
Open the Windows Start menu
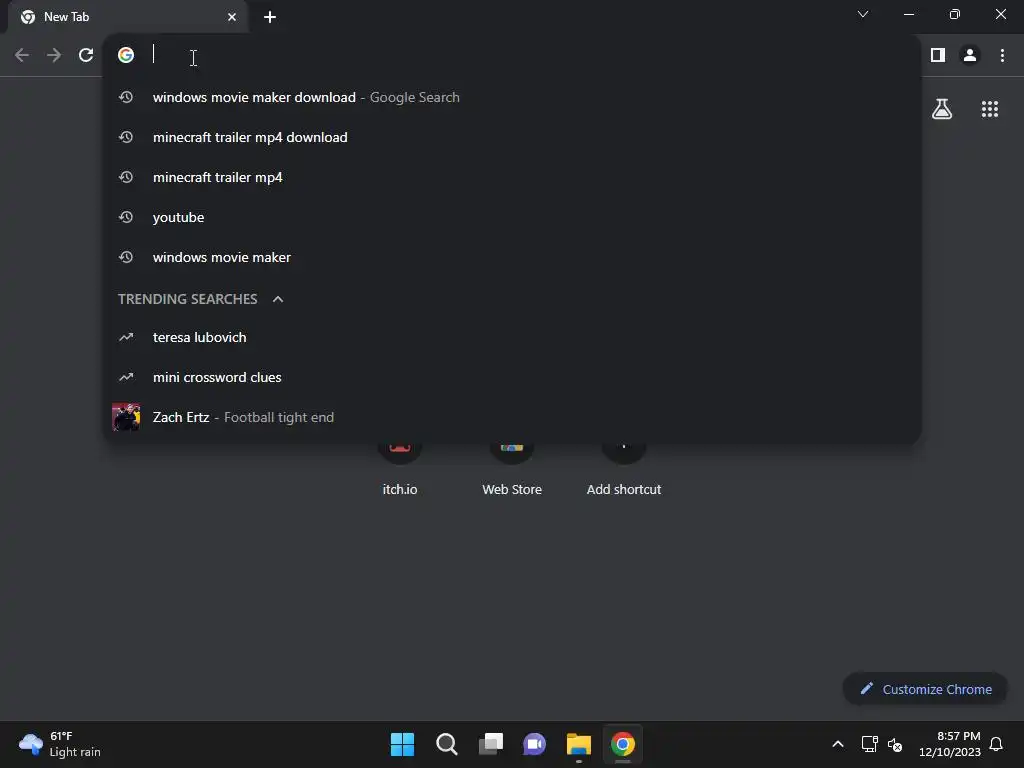coord(402,744)
